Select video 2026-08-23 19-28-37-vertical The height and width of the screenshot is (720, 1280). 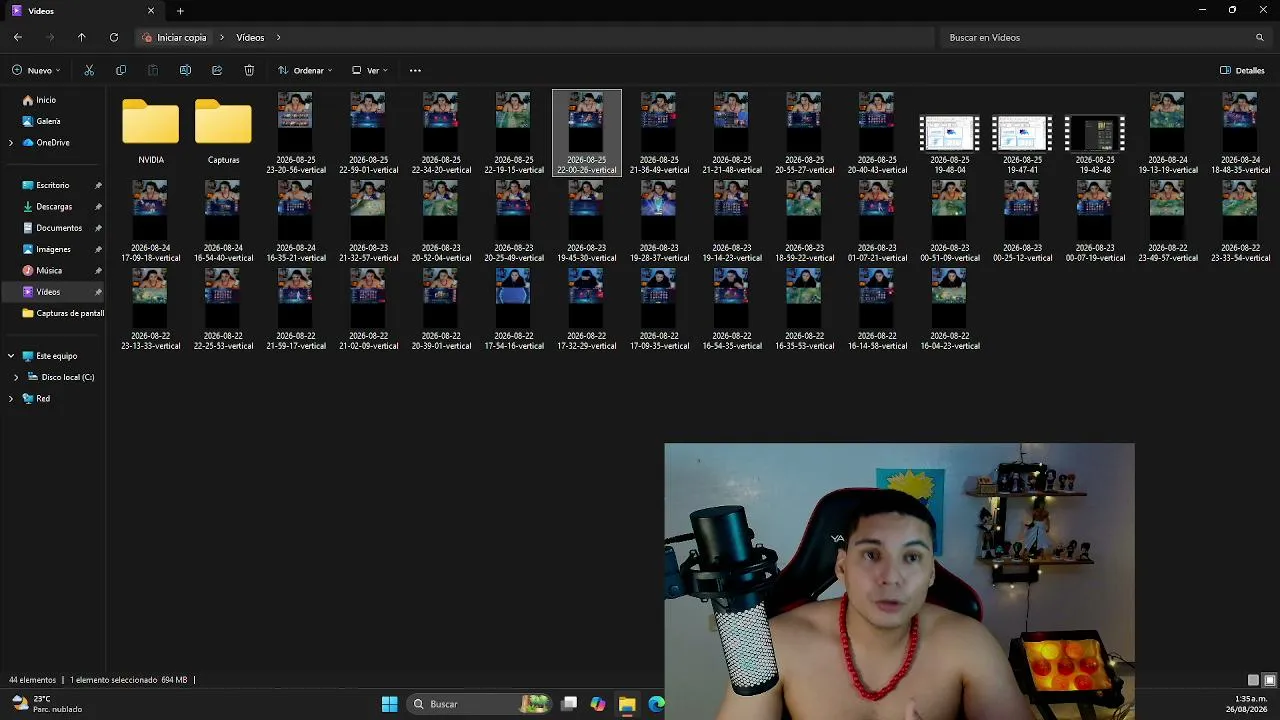pos(659,221)
